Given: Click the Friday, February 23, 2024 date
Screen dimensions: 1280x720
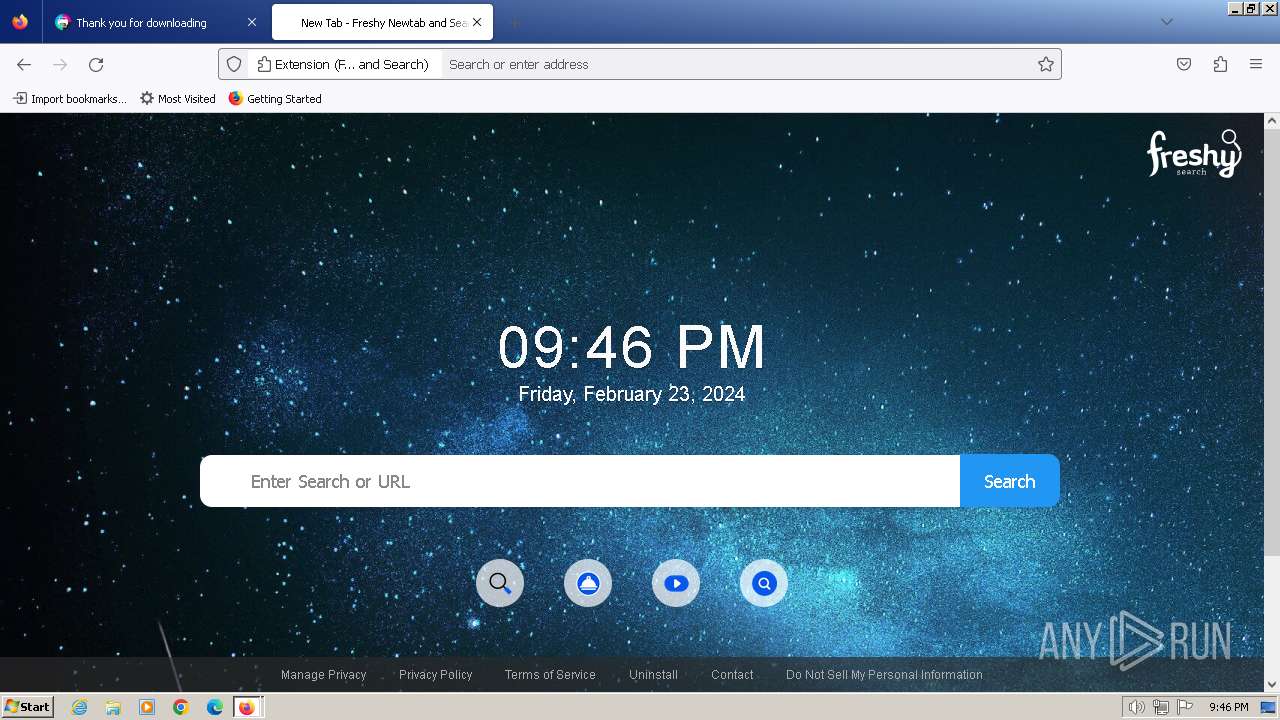Looking at the screenshot, I should [632, 394].
